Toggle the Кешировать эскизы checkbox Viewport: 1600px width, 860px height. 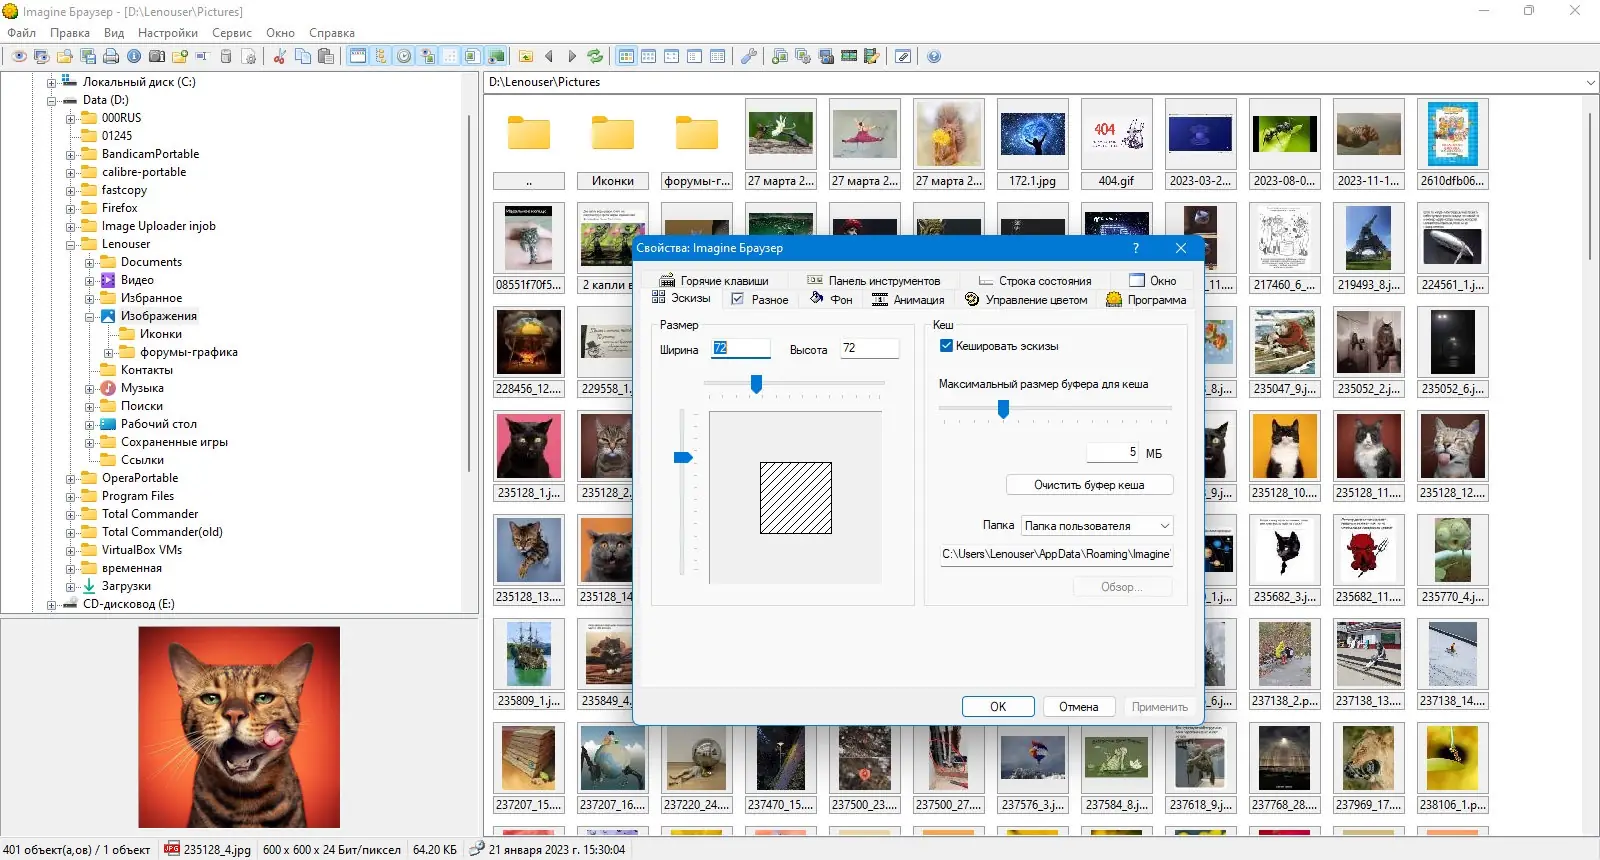[946, 346]
